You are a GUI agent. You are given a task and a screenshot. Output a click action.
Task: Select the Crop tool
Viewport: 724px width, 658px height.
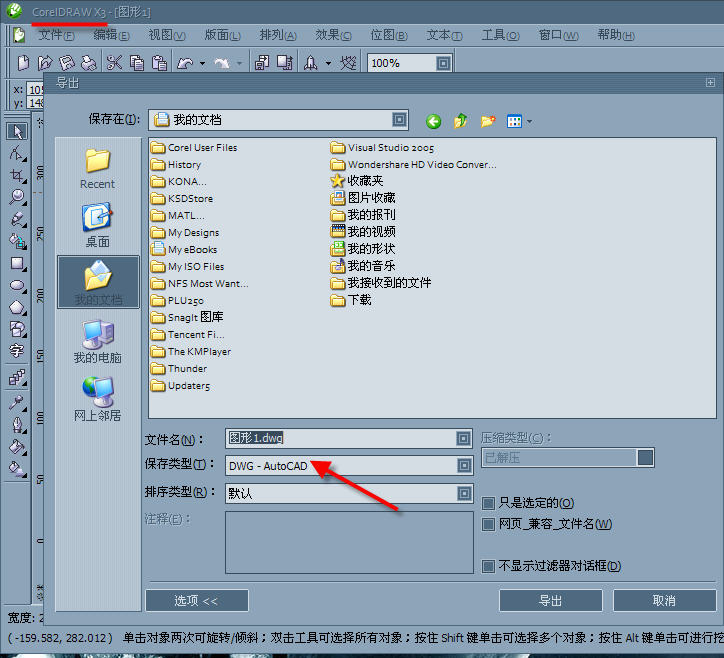[17, 175]
